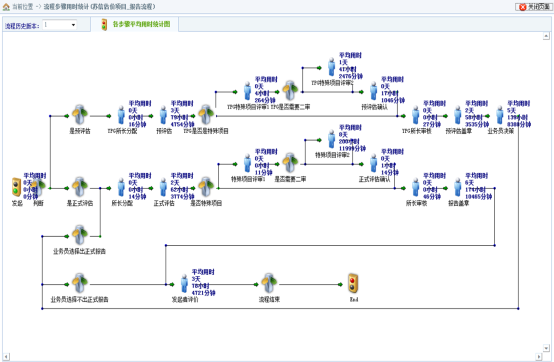Select the 各步骤平均用时统计图 tab
Screen dimensions: 554x362
click(136, 24)
